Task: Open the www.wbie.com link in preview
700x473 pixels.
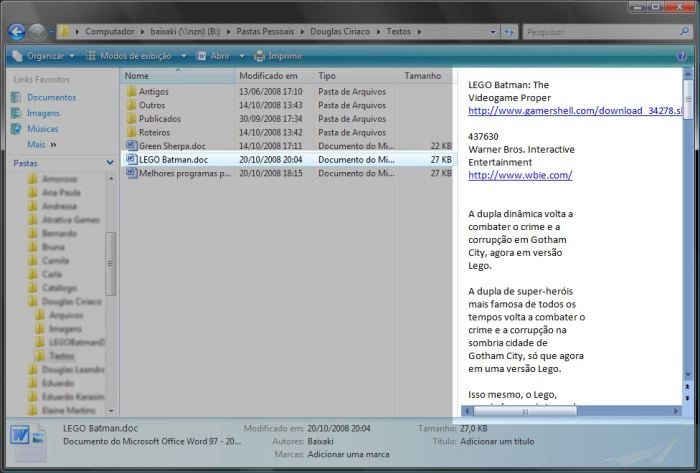Action: click(520, 175)
